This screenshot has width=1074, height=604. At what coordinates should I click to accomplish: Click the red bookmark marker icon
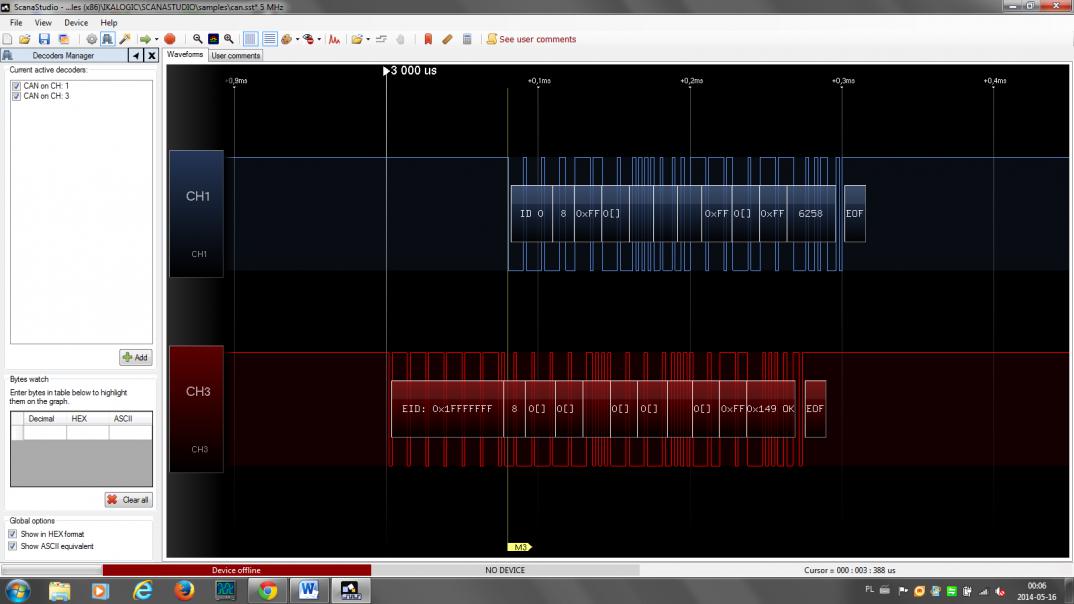point(428,39)
